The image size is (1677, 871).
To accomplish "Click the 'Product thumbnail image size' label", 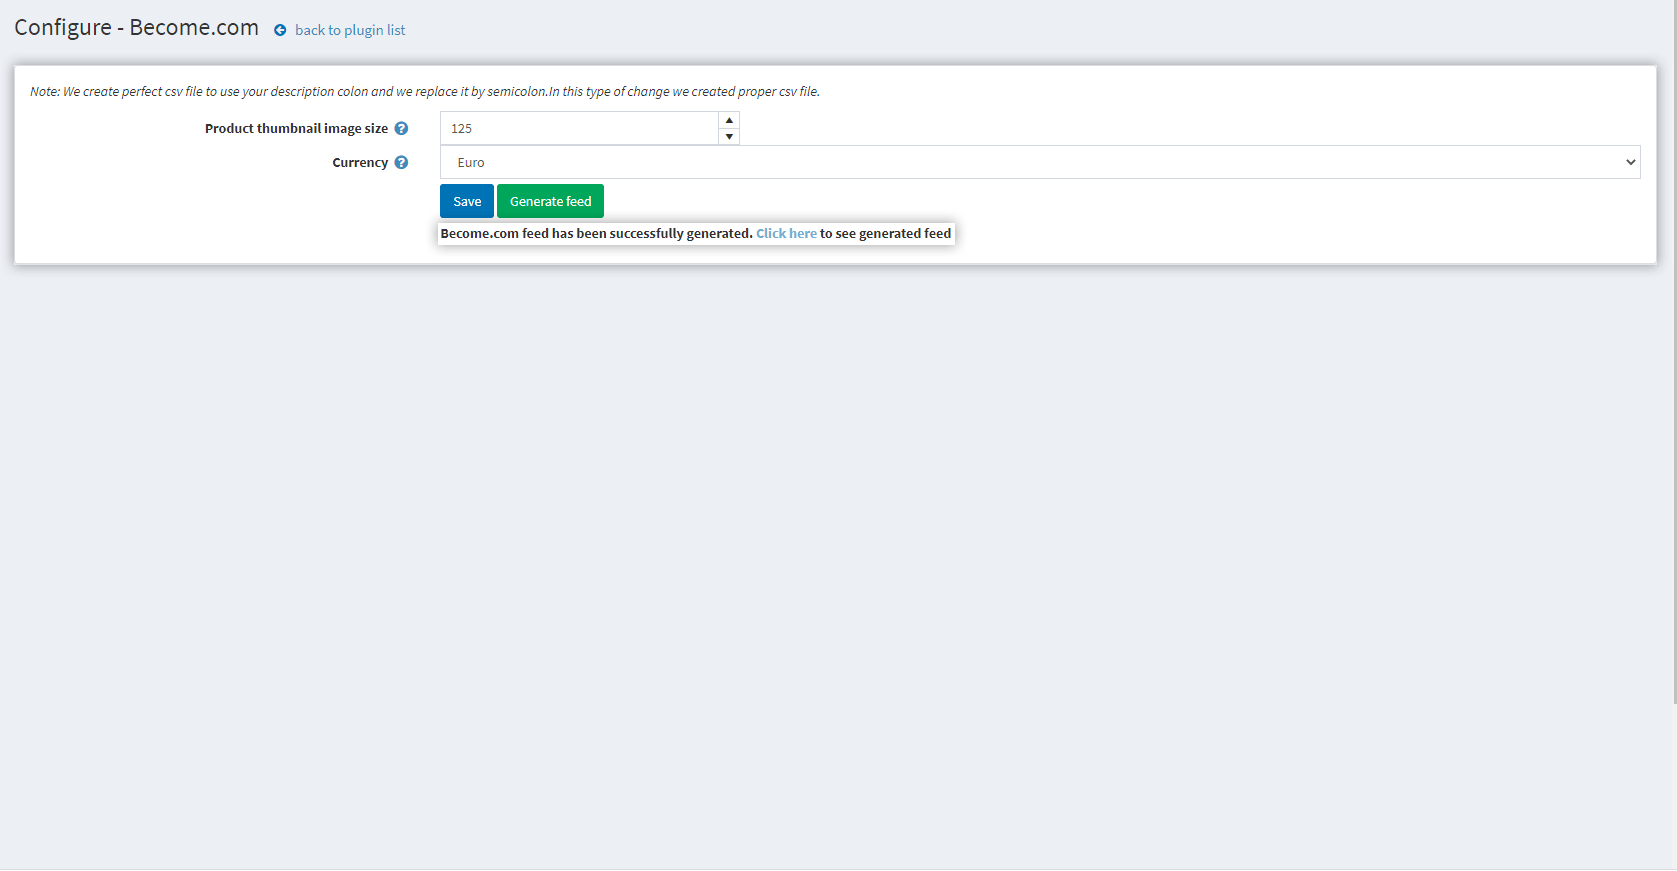I will tap(296, 128).
